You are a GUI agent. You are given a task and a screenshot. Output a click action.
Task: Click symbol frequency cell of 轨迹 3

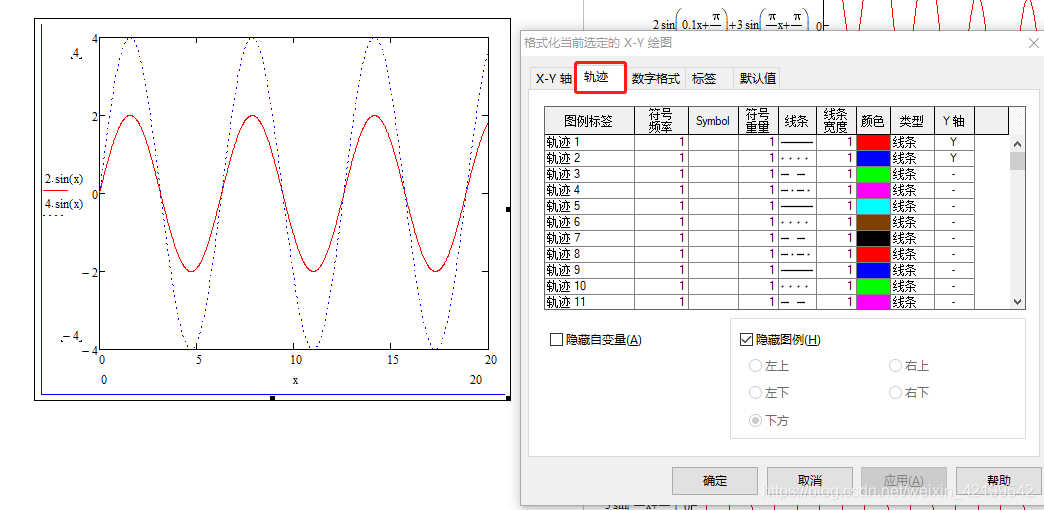661,174
